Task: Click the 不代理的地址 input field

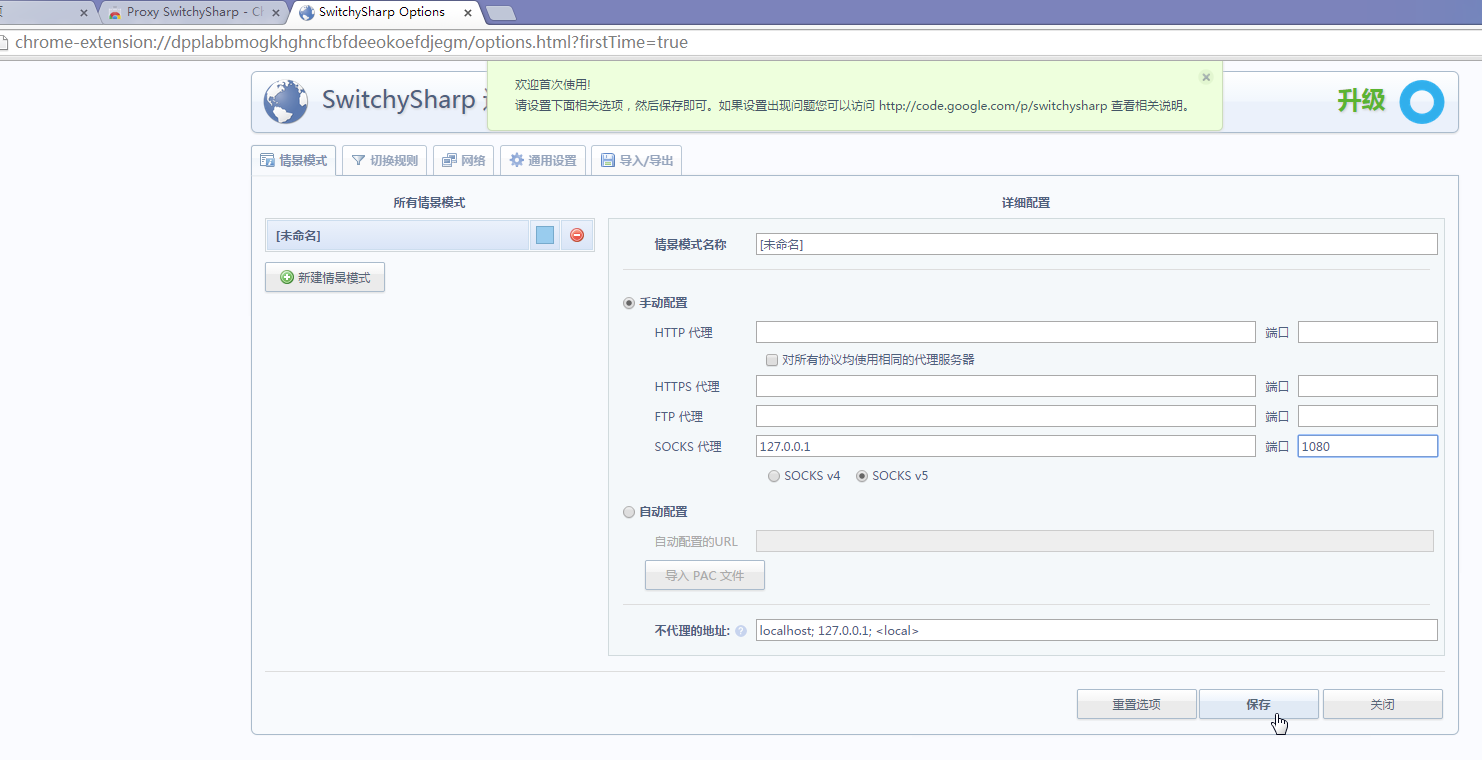Action: (1097, 630)
